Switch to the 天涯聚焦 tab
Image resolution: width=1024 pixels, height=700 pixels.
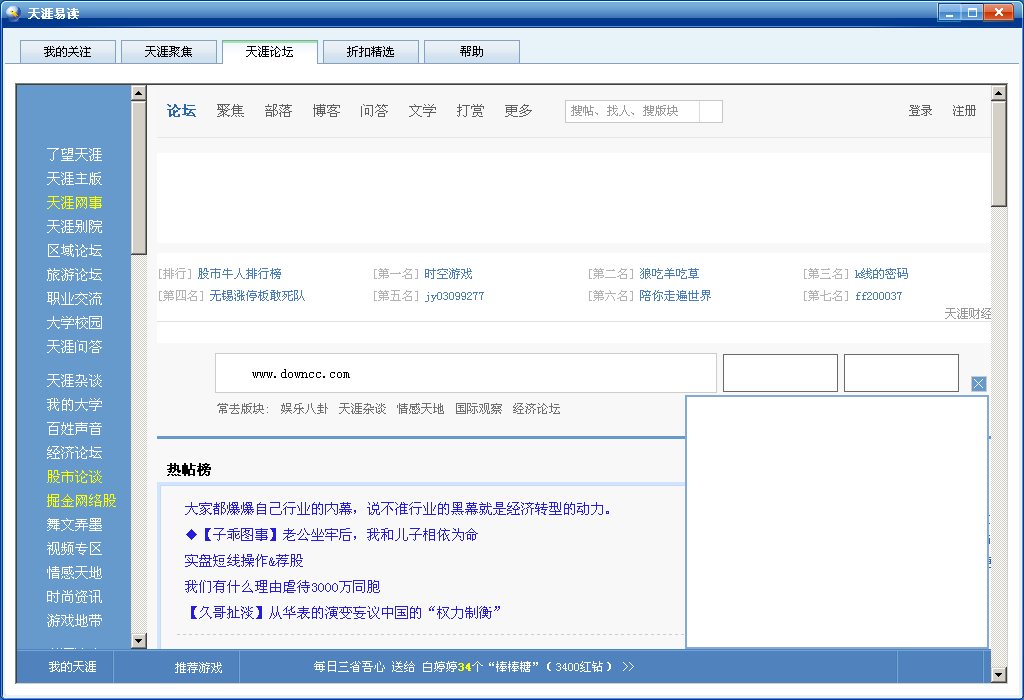pyautogui.click(x=169, y=51)
